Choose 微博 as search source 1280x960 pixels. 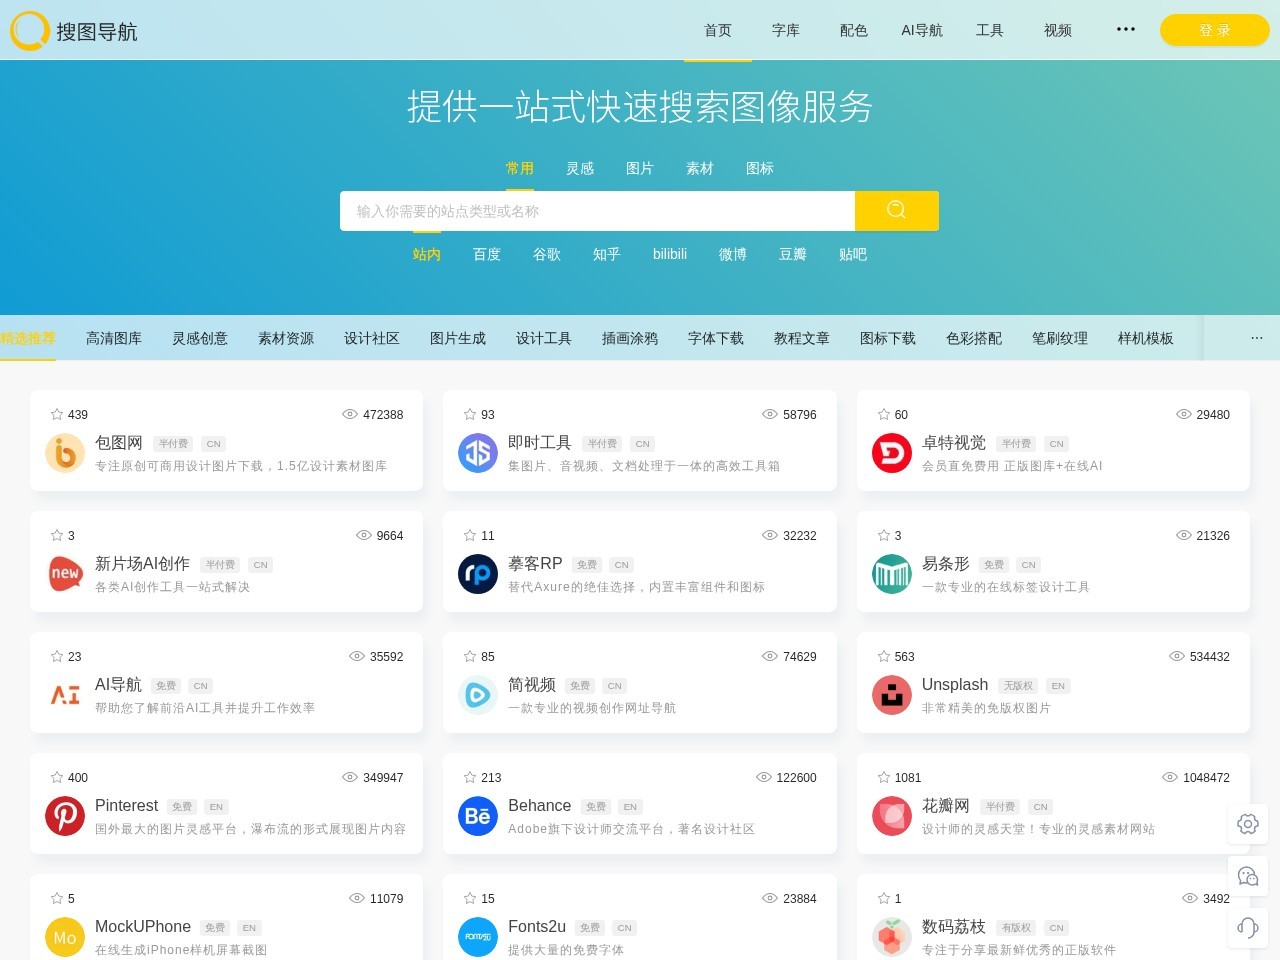[x=733, y=254]
